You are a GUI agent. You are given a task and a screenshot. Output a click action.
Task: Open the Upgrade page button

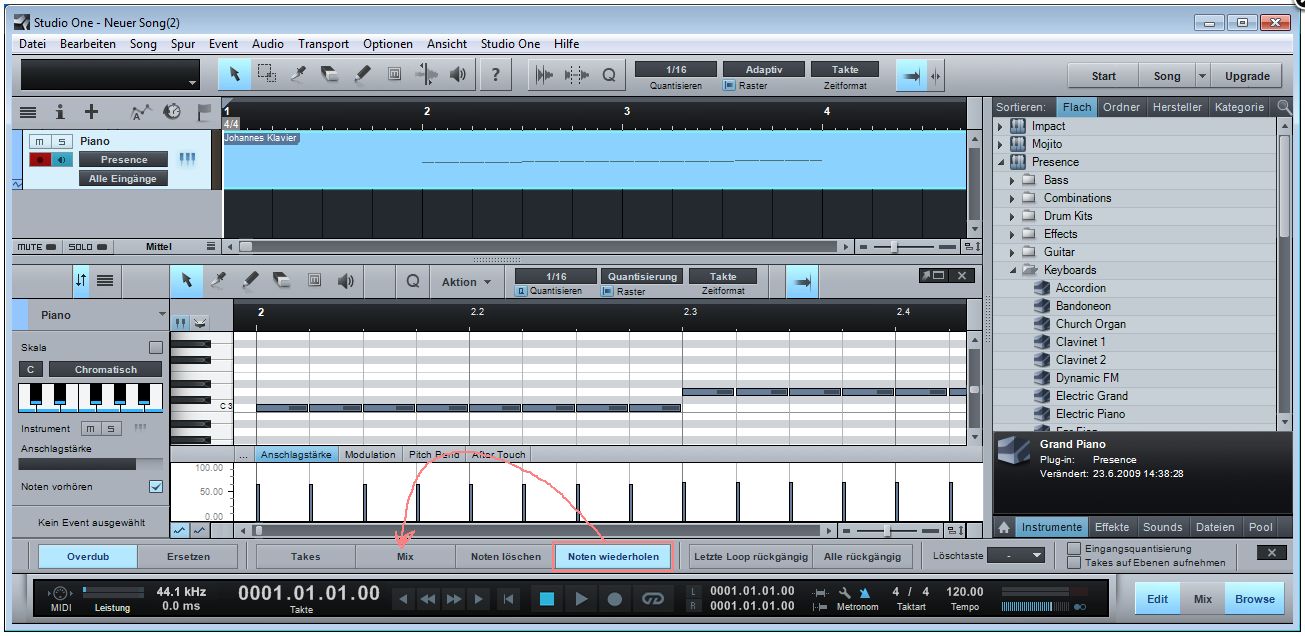pyautogui.click(x=1247, y=76)
